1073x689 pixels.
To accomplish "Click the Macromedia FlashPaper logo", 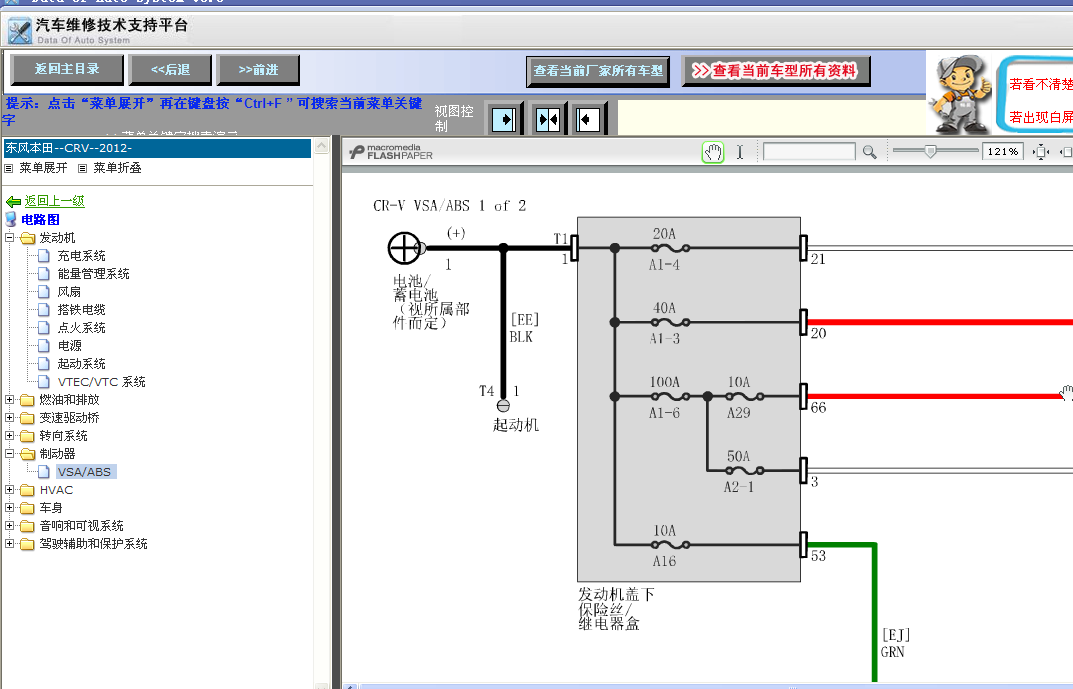I will click(x=391, y=152).
